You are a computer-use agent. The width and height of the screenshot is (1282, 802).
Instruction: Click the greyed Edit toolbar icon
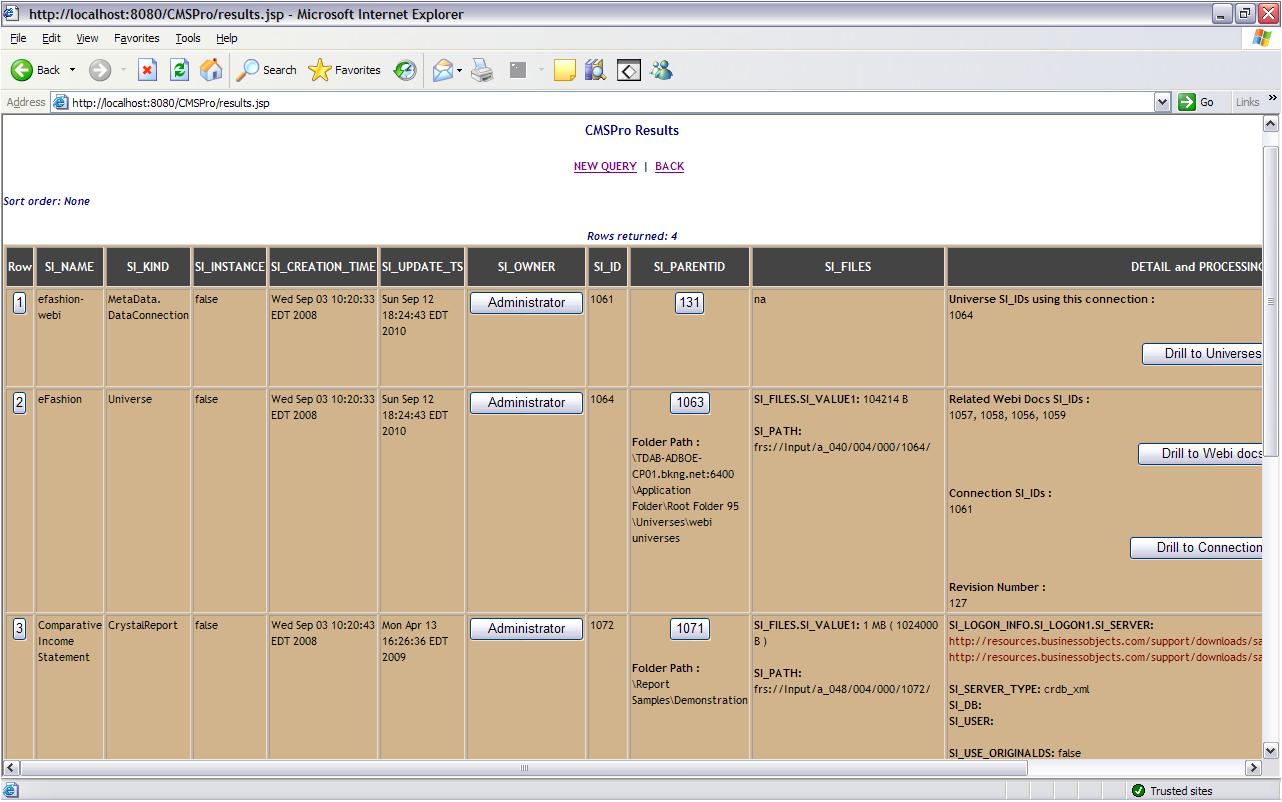coord(518,70)
